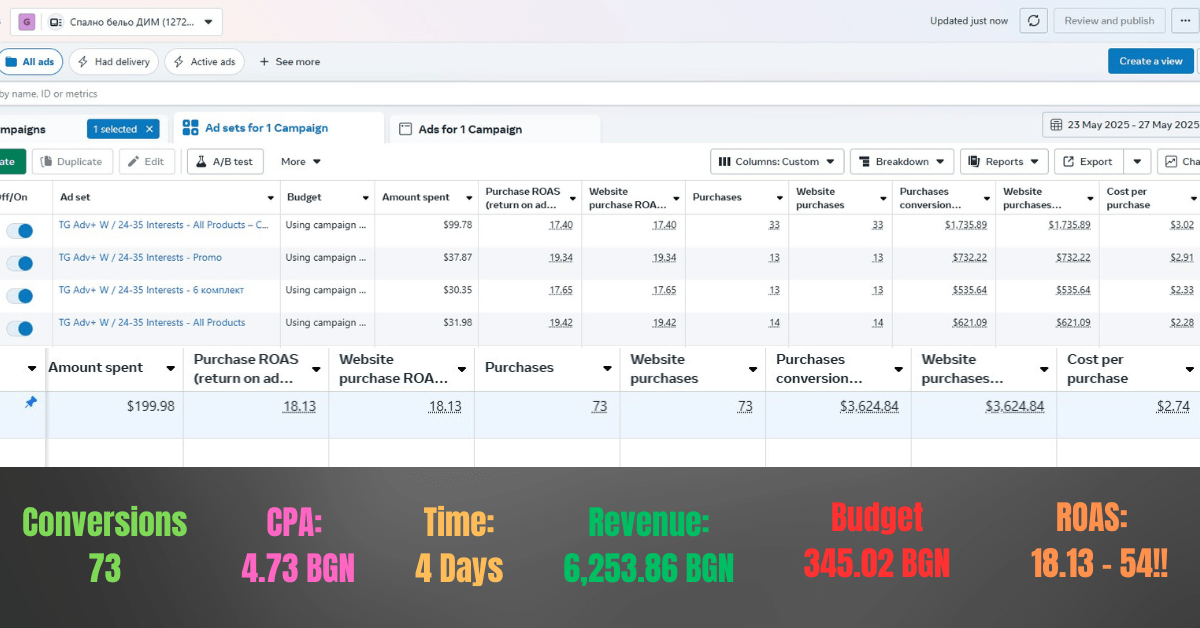
Task: Click the Review and publish button
Action: pyautogui.click(x=1109, y=21)
